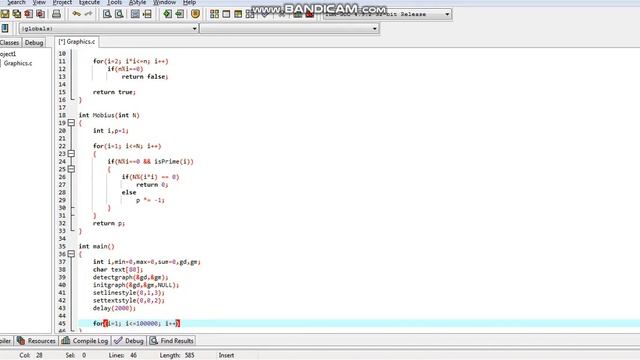The image size is (640, 360).
Task: Run the program via window icon
Action: point(226,14)
